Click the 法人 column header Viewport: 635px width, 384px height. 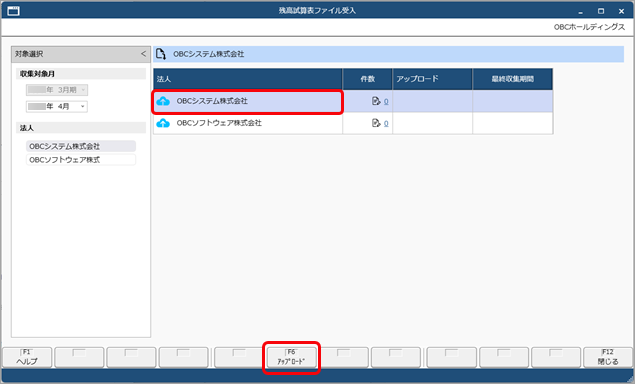(x=248, y=79)
